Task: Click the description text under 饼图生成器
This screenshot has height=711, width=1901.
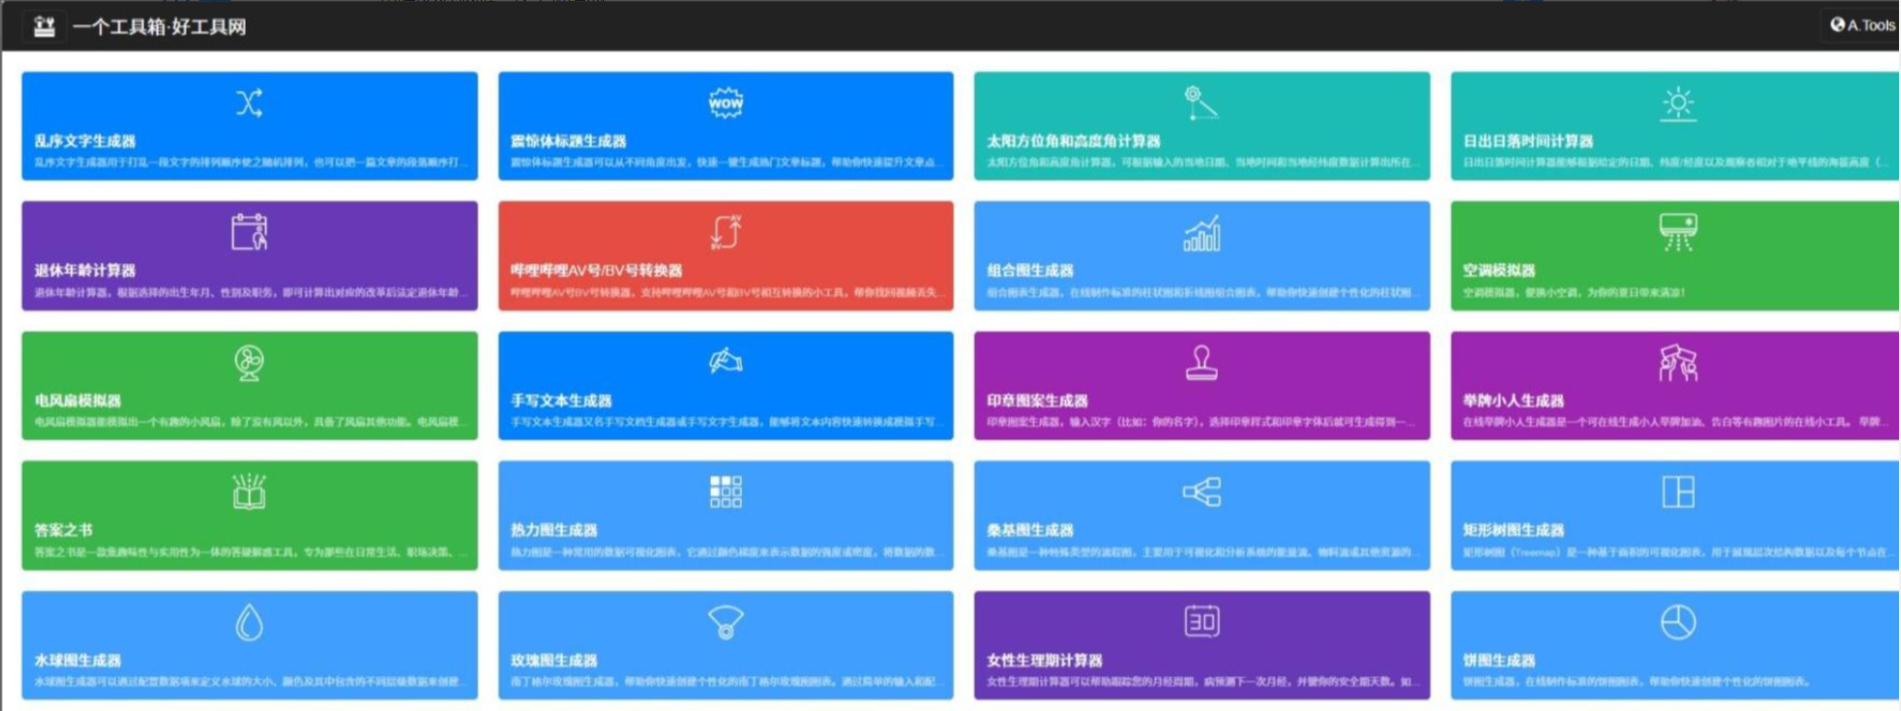Action: pos(1636,682)
